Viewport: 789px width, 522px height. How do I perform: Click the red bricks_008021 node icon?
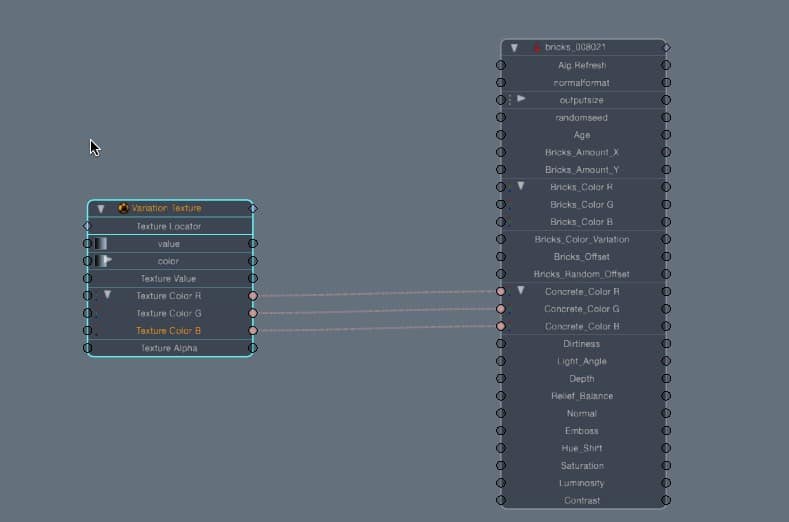pyautogui.click(x=537, y=47)
